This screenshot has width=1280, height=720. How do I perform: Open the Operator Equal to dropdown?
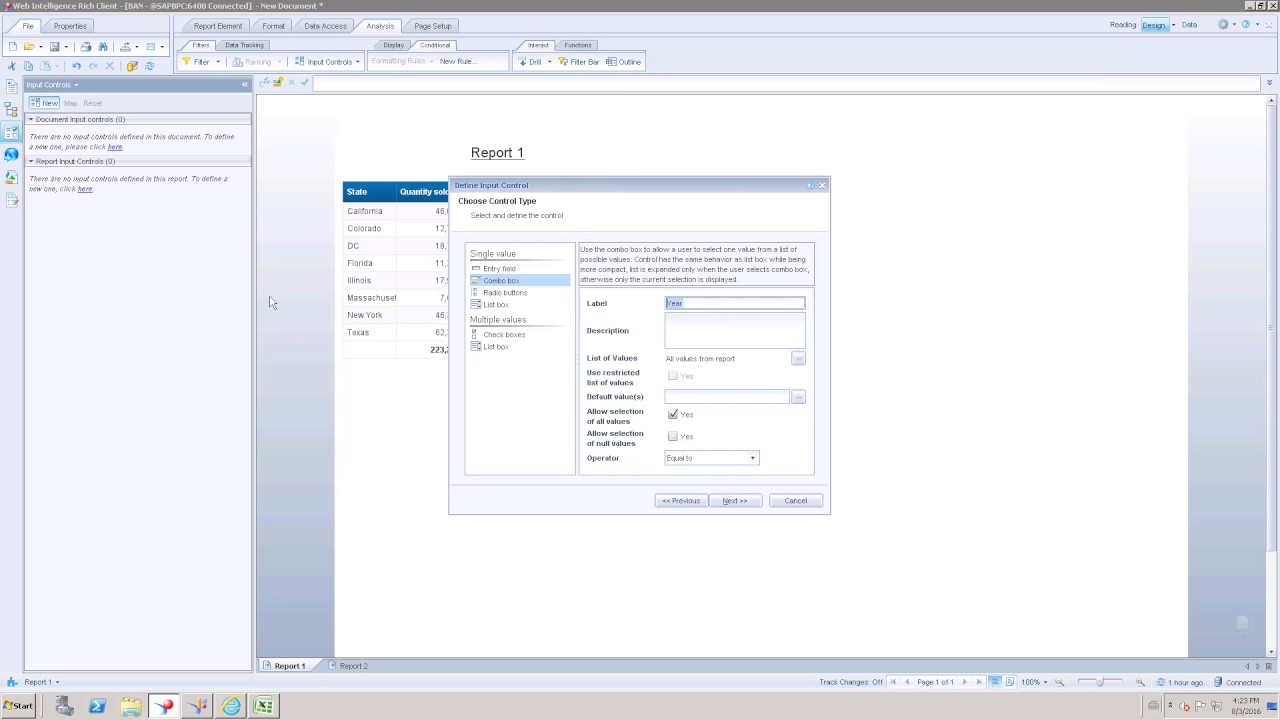[712, 458]
